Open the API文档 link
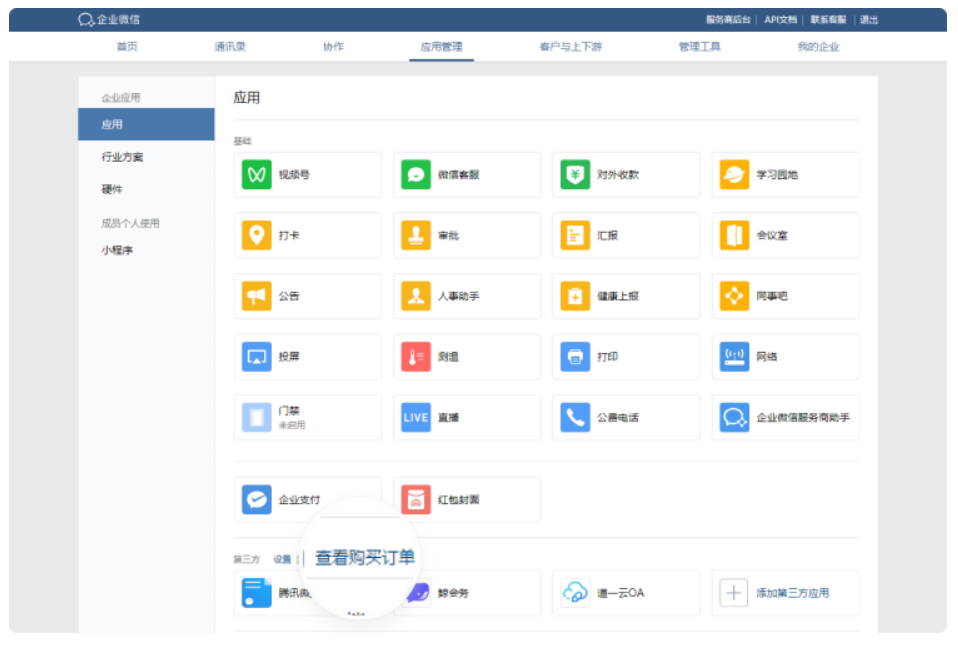Screen dimensions: 958x652 point(780,20)
